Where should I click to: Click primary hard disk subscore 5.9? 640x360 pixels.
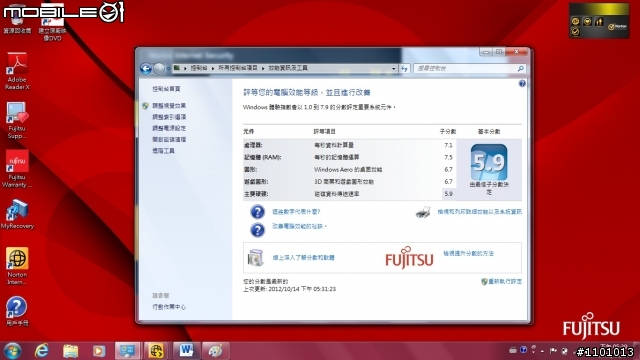point(448,194)
